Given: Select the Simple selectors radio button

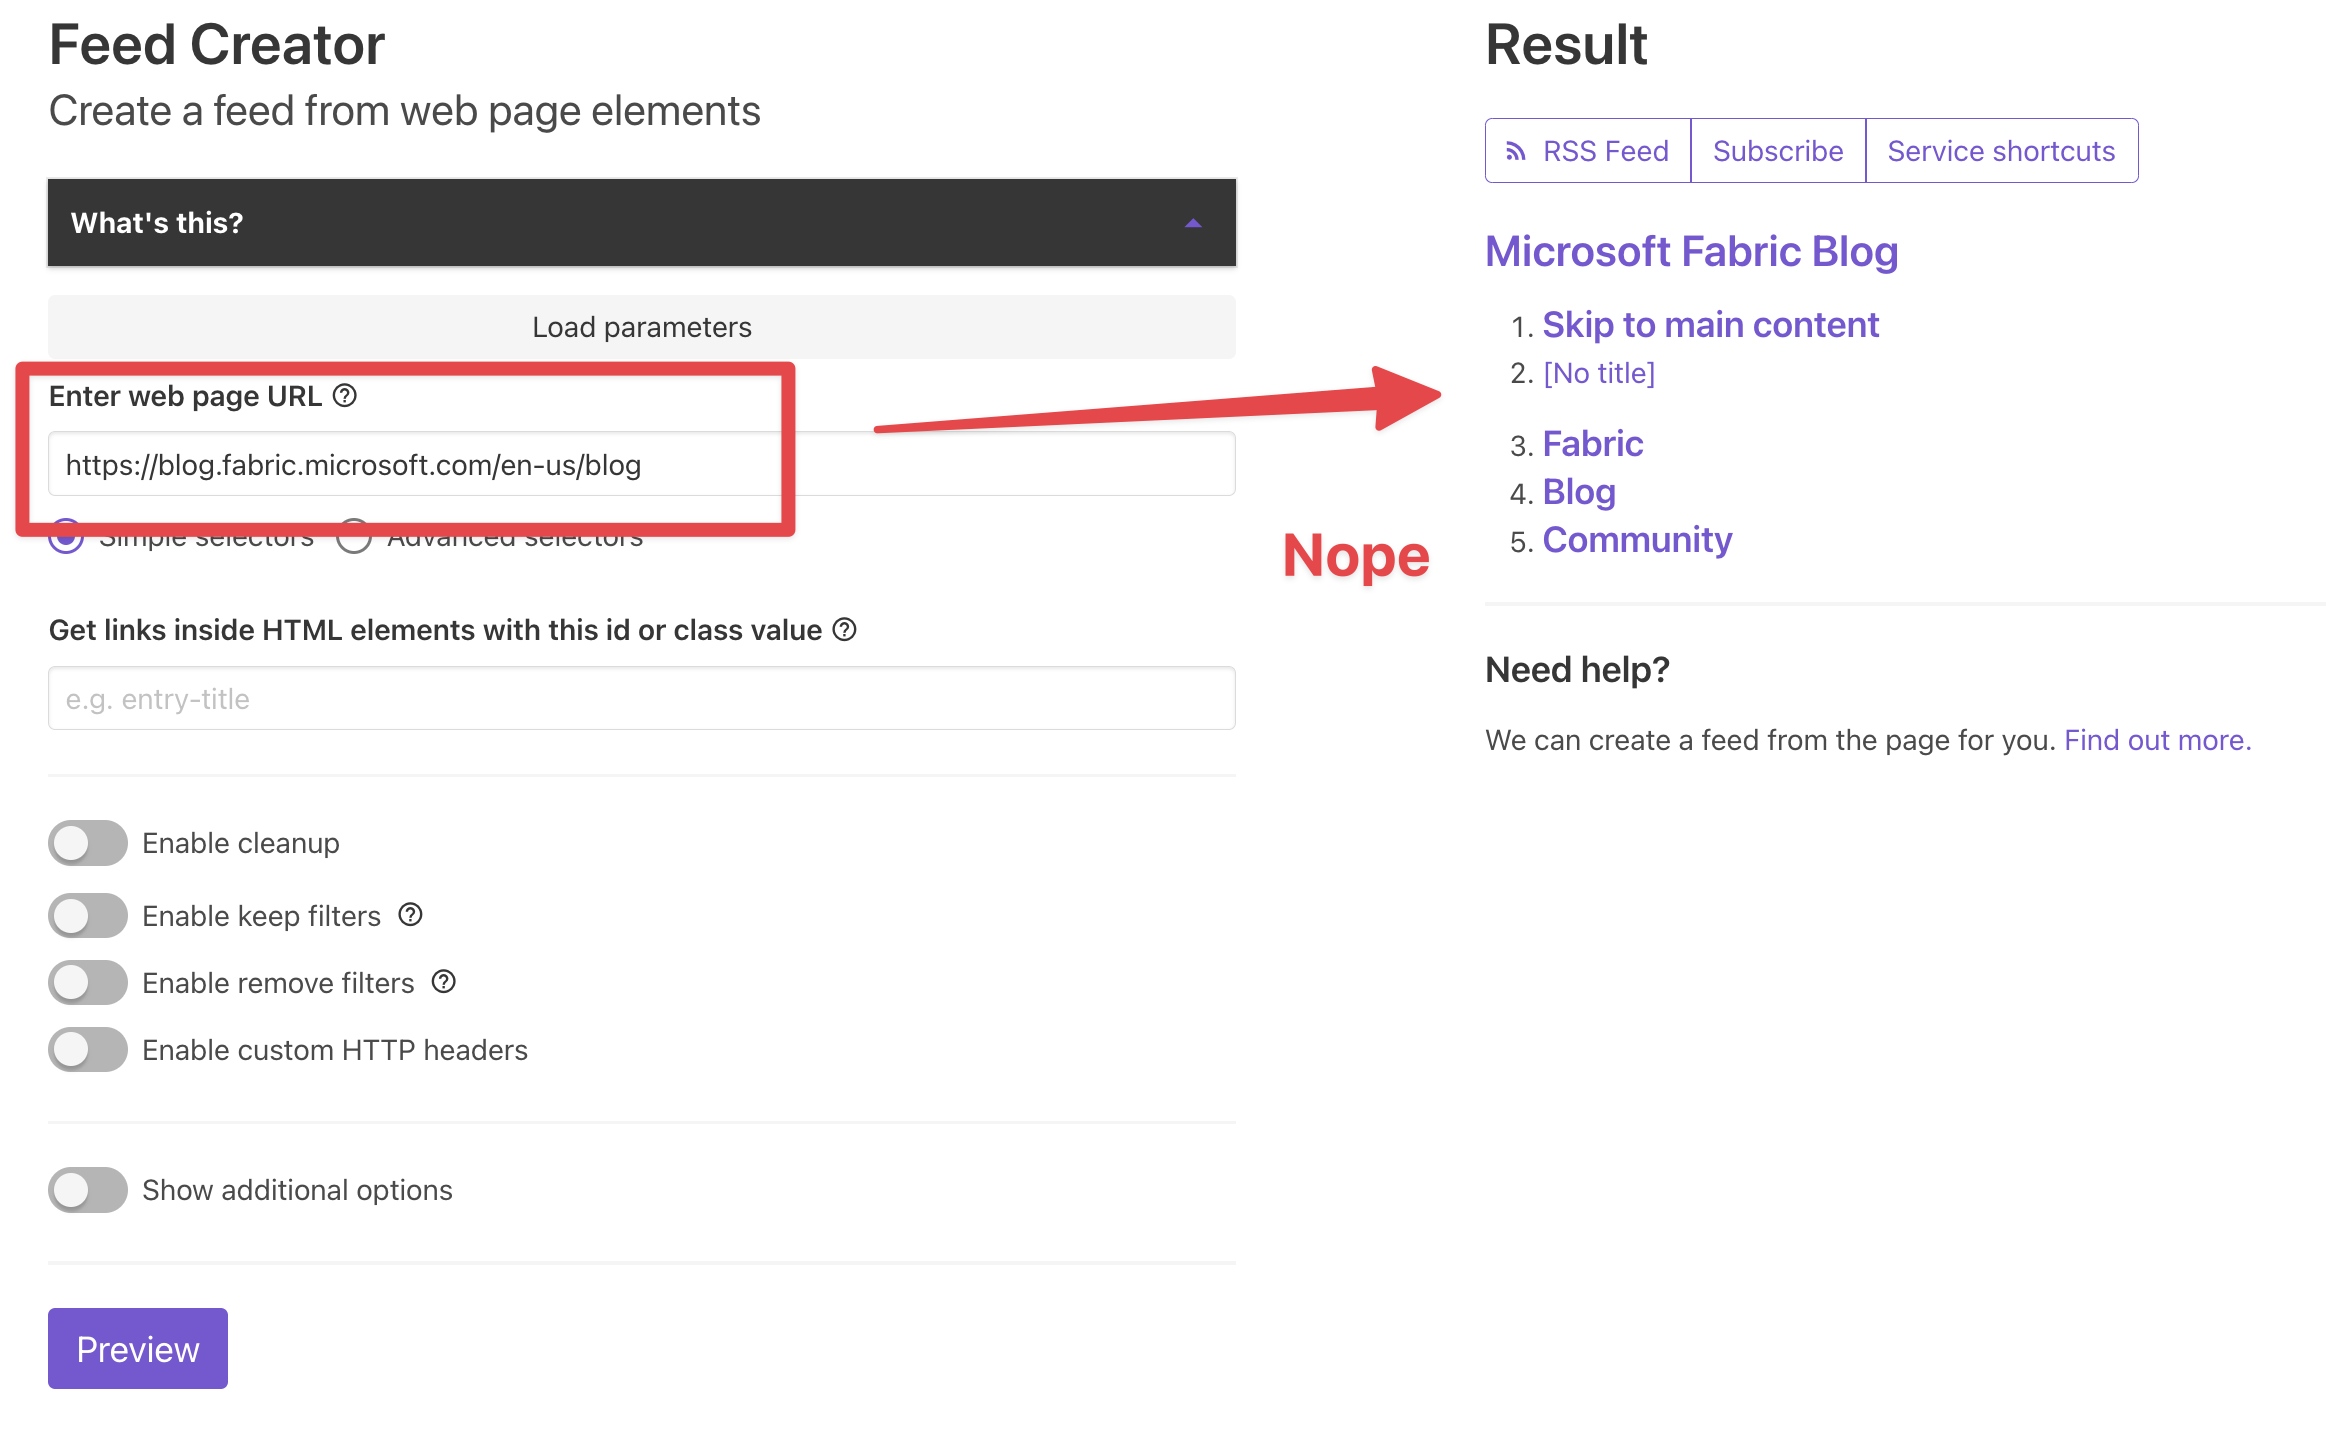Looking at the screenshot, I should pyautogui.click(x=65, y=537).
